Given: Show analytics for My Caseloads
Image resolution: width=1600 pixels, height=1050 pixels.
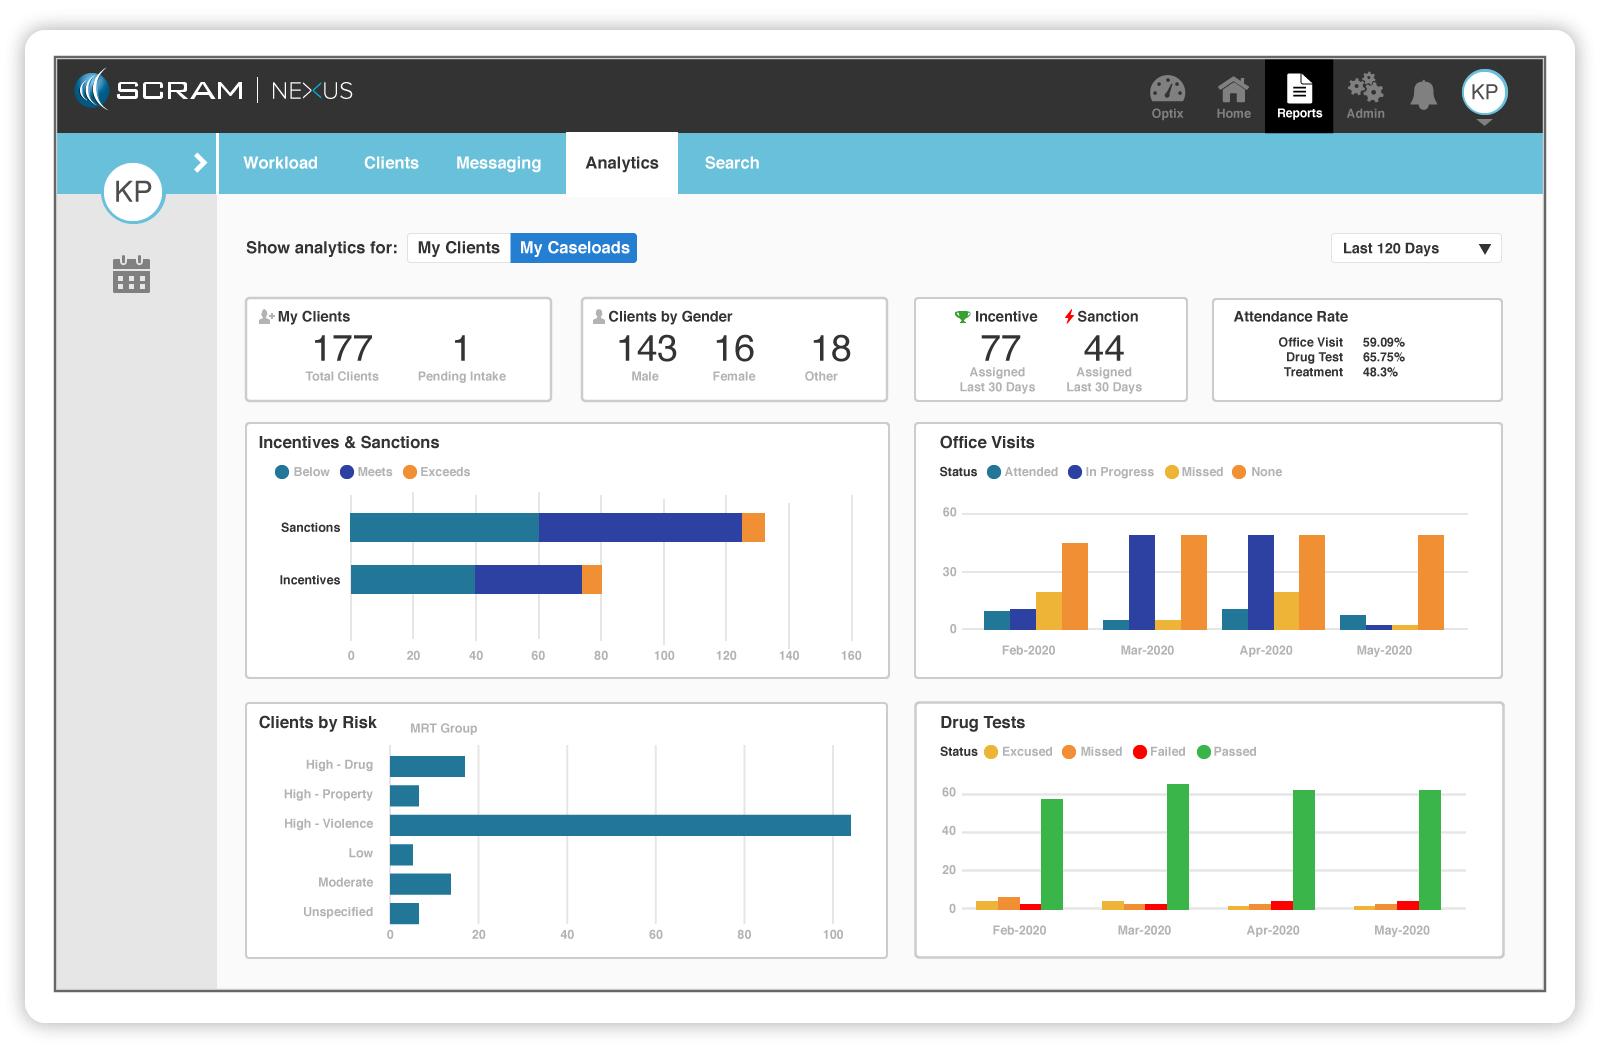Looking at the screenshot, I should point(574,248).
